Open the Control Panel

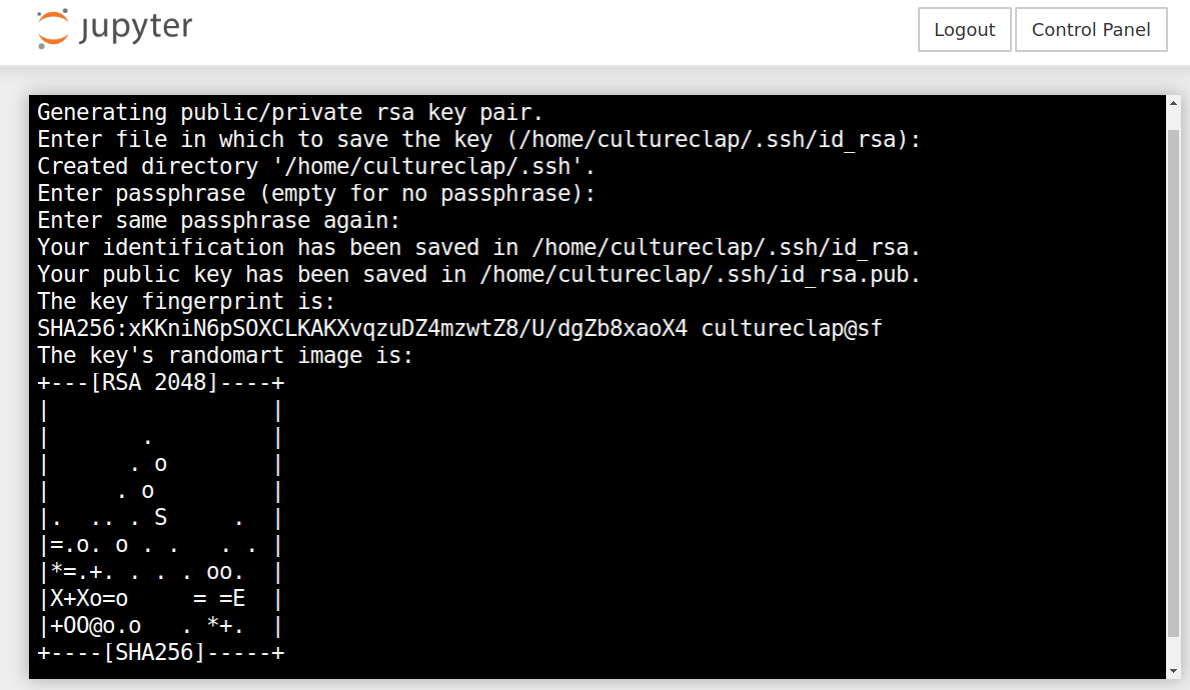(1091, 30)
